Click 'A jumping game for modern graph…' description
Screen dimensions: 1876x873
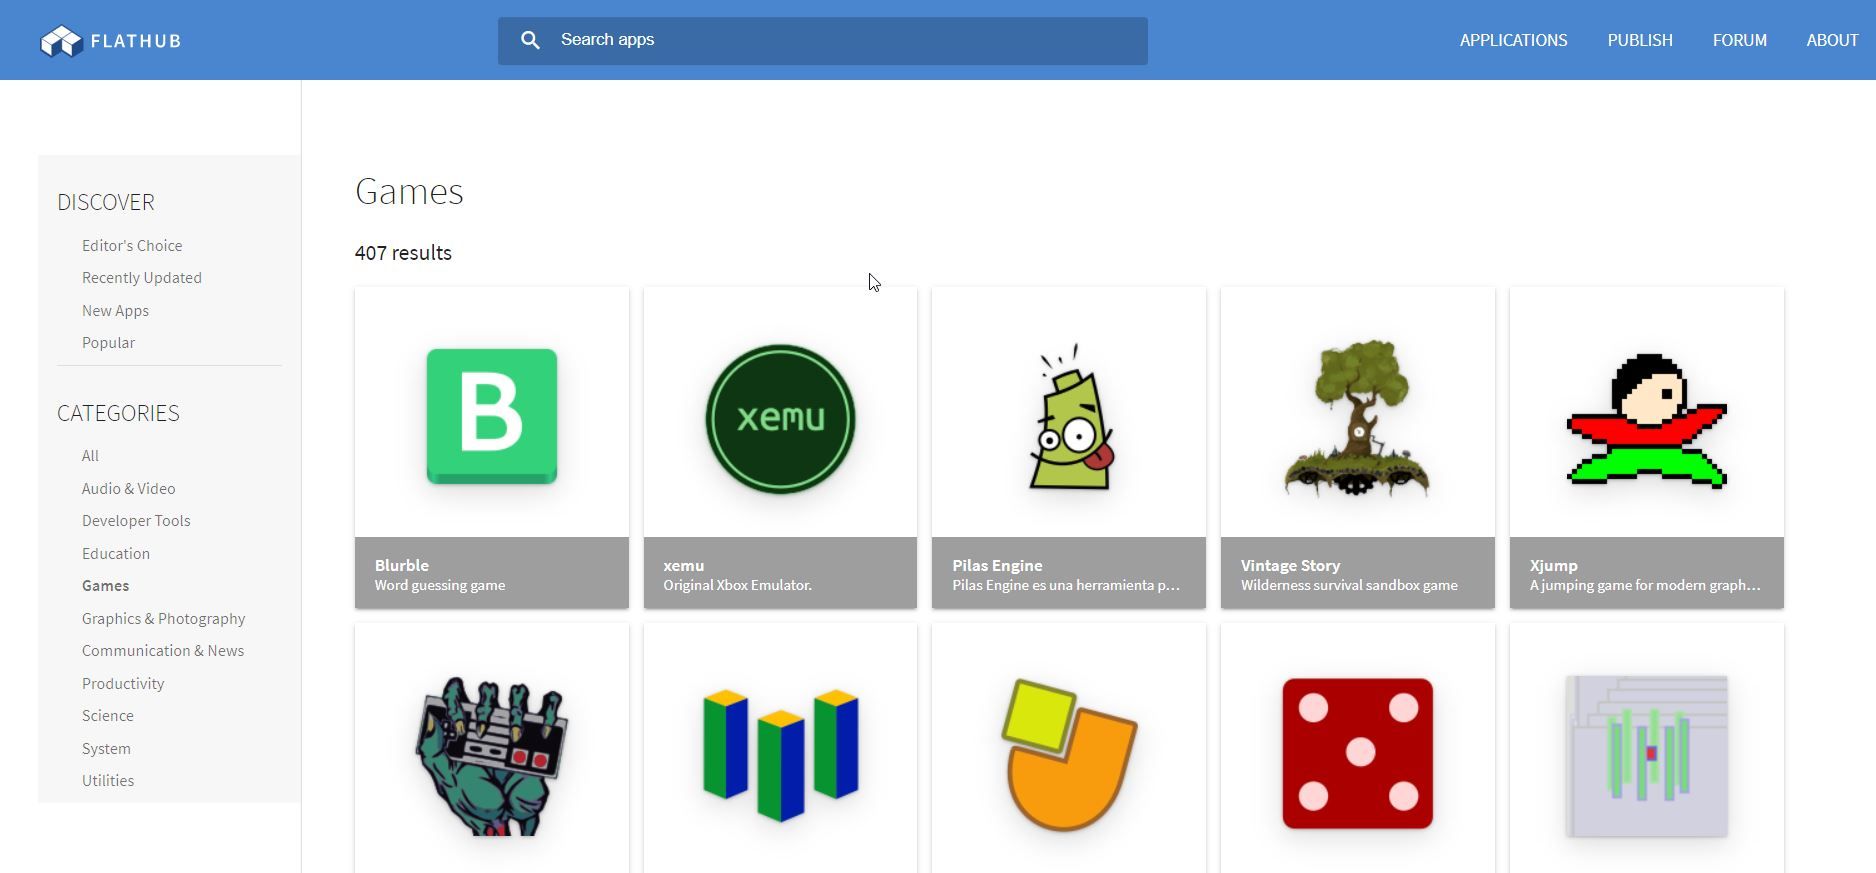(x=1645, y=585)
